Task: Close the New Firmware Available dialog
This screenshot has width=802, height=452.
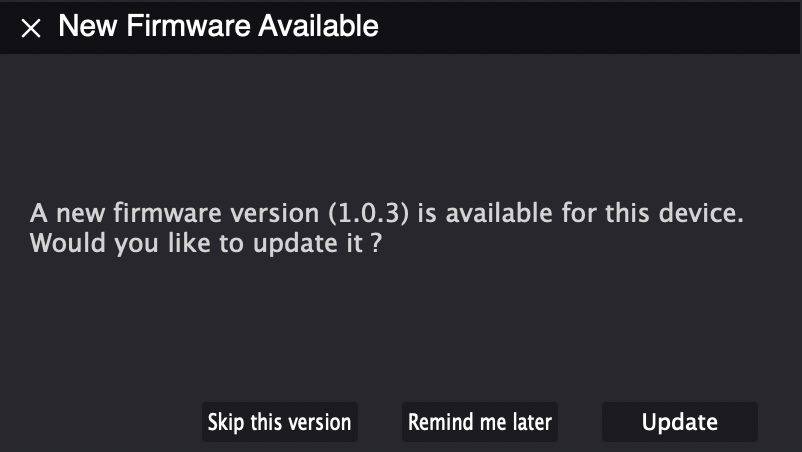Action: [x=31, y=28]
